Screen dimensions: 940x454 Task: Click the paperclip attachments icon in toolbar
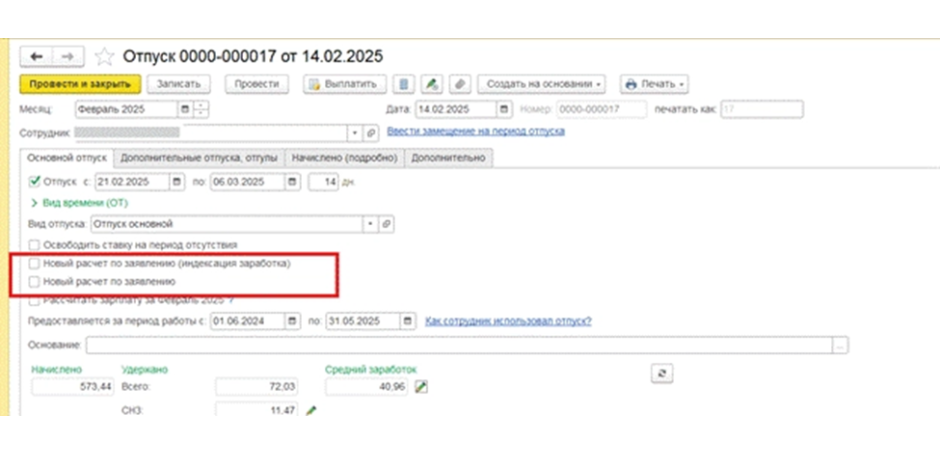pyautogui.click(x=460, y=84)
